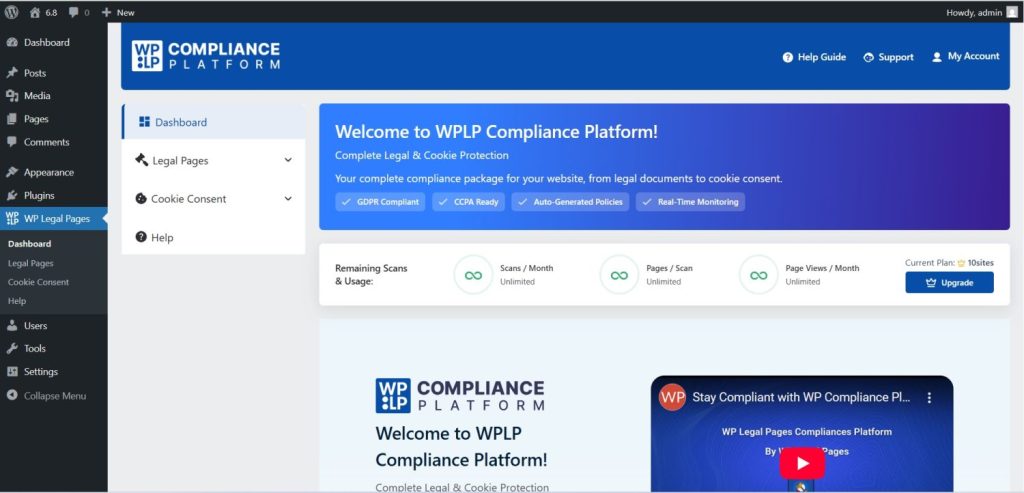Click Complete Legal & Cookie Protection banner subtitle

421,155
